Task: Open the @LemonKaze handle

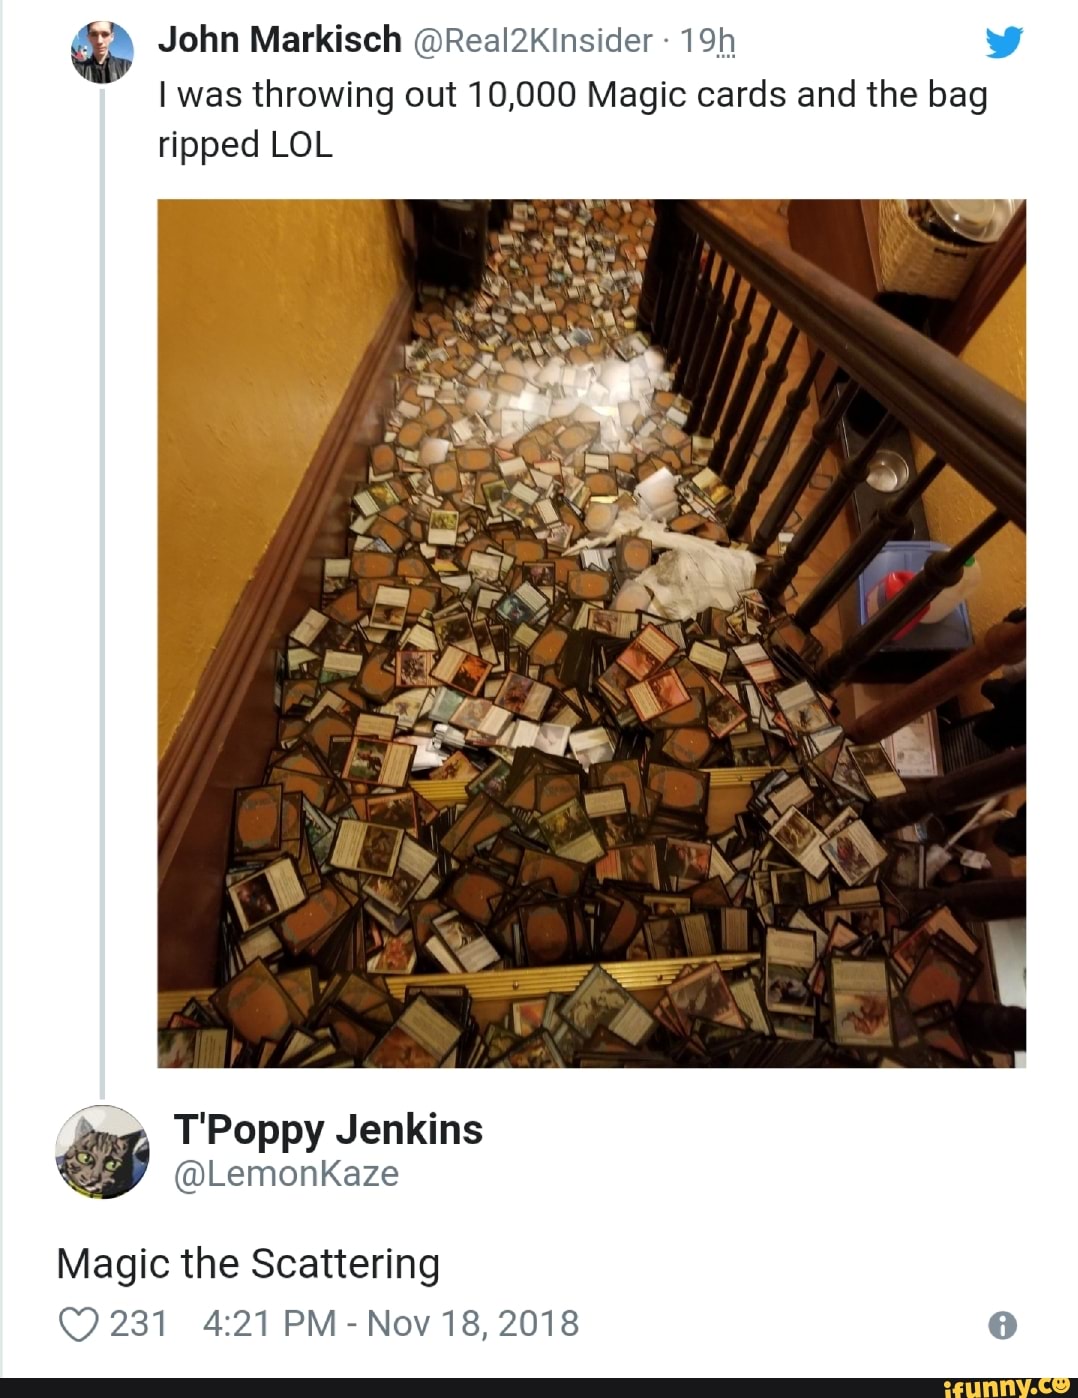Action: click(286, 1173)
